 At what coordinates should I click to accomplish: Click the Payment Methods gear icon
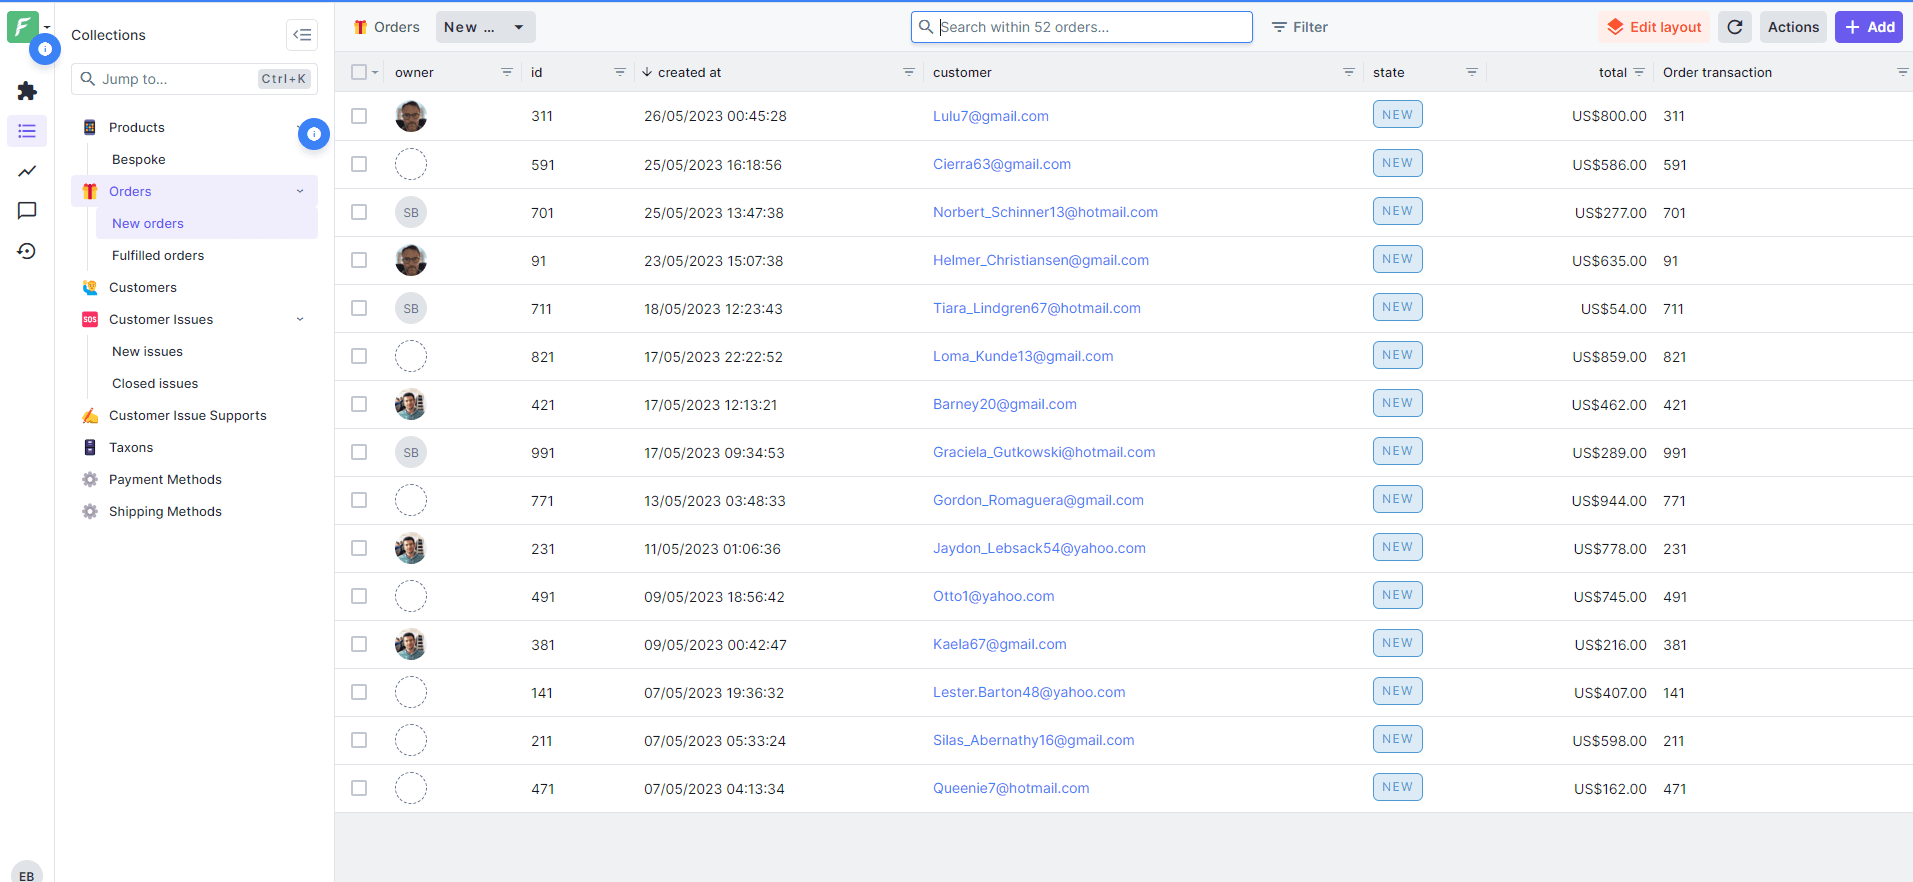[x=90, y=479]
